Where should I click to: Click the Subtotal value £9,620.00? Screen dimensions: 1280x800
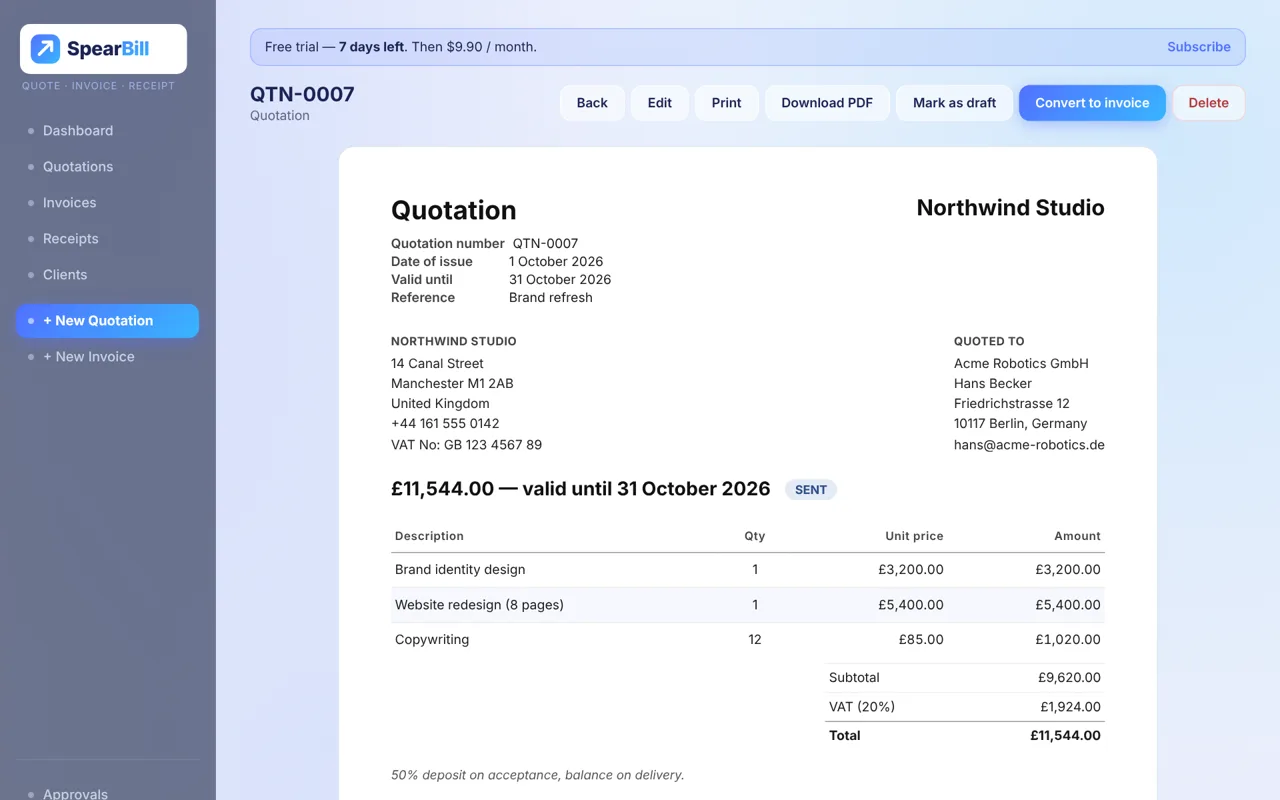click(x=1069, y=678)
